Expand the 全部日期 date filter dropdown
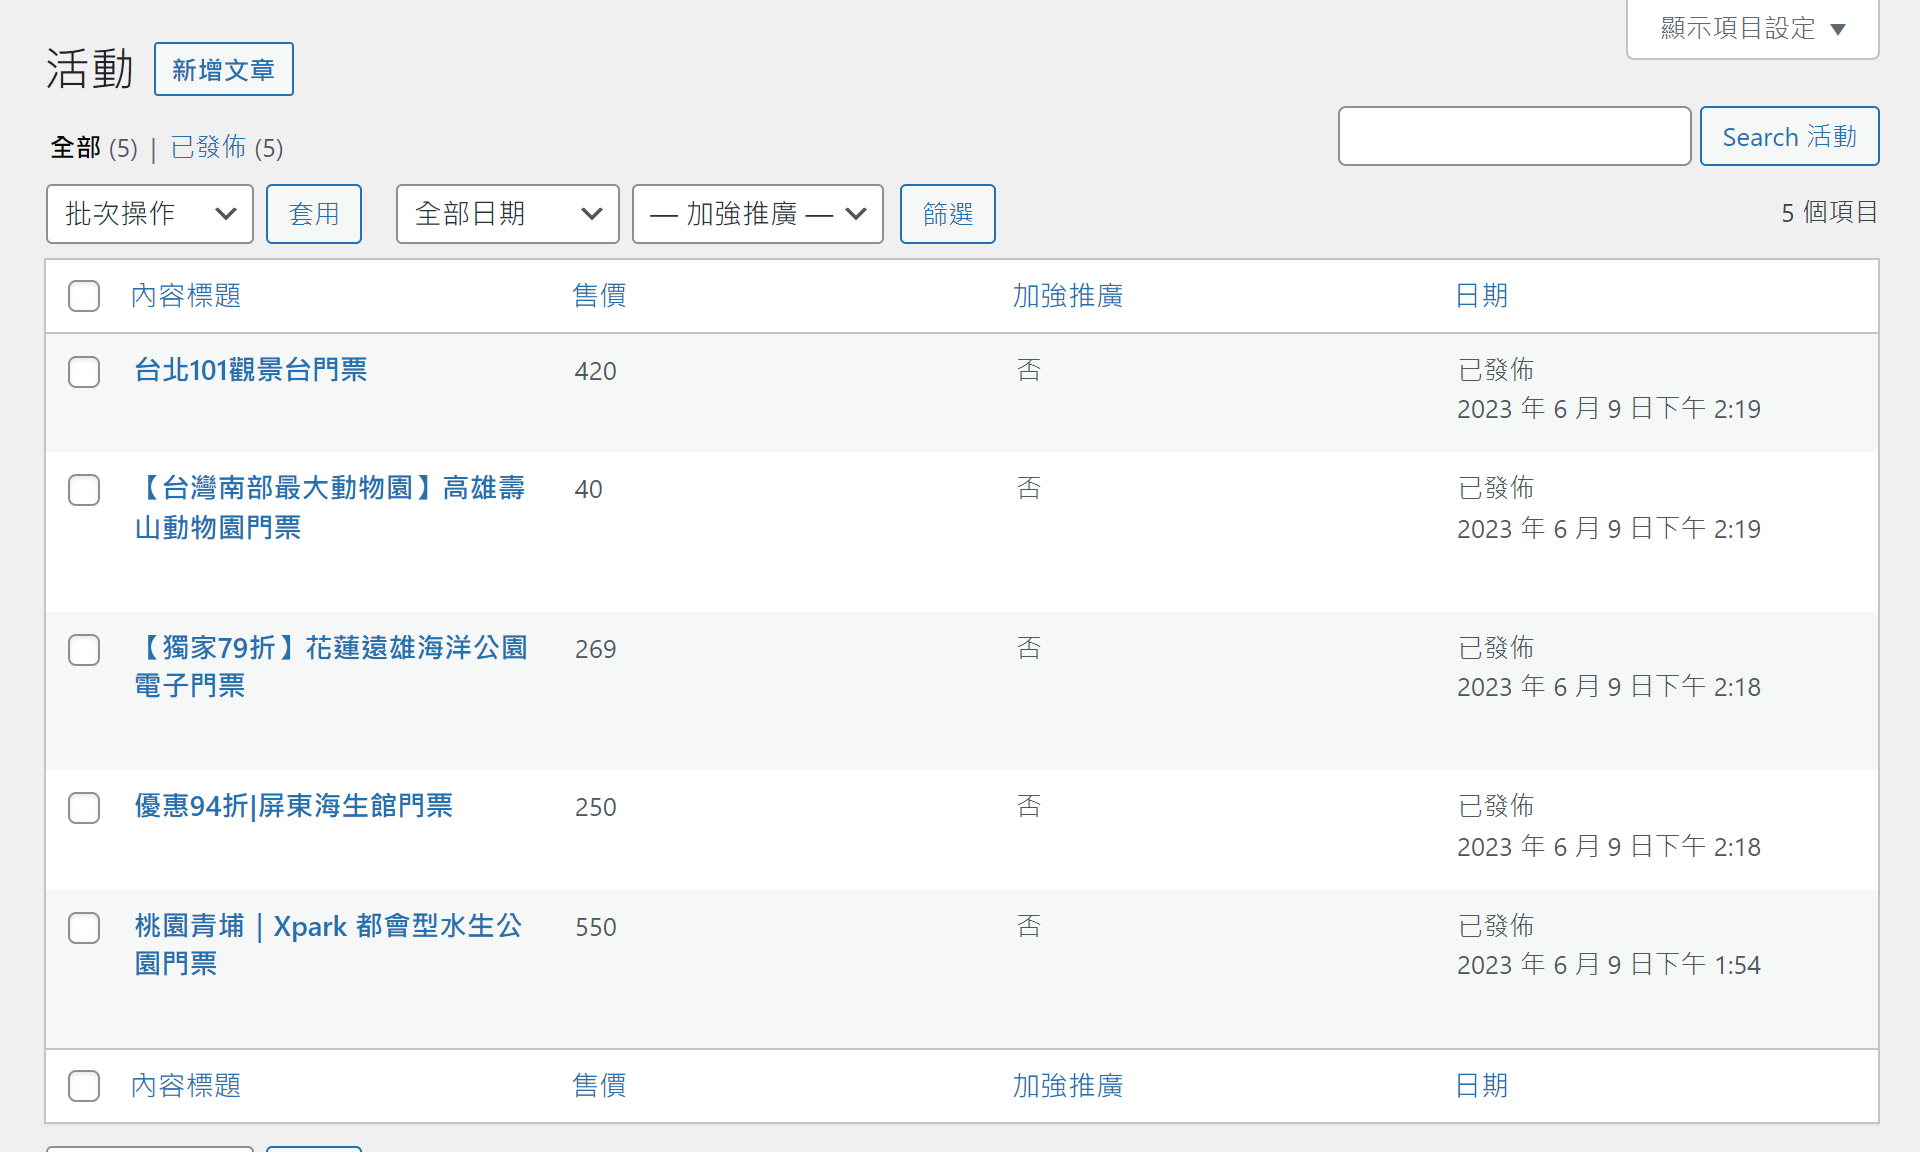This screenshot has width=1920, height=1152. click(507, 214)
